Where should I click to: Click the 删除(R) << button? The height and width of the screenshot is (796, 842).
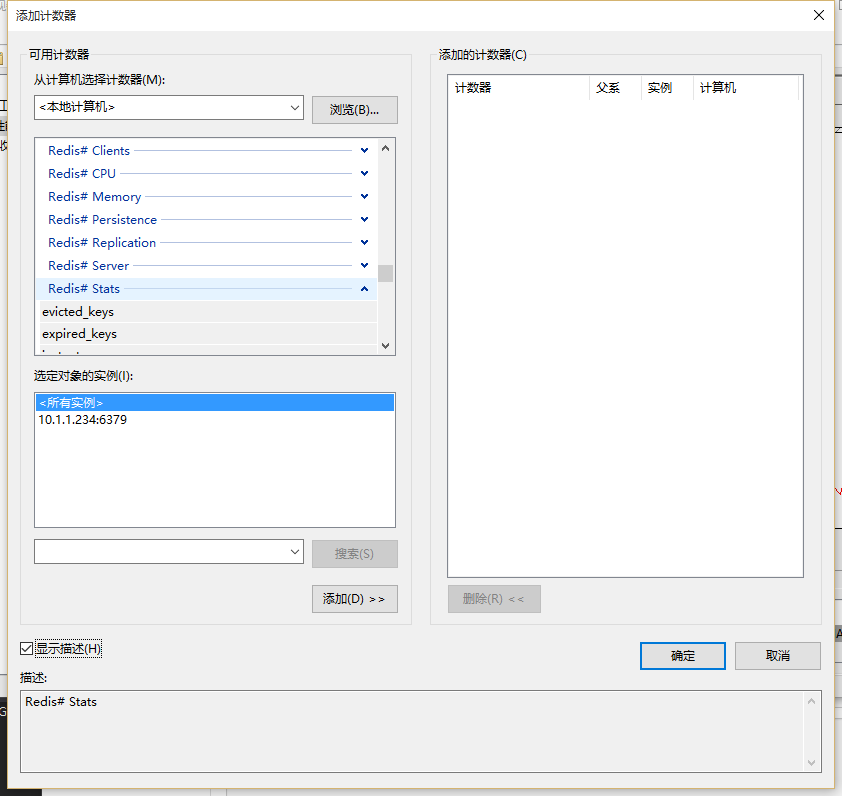tap(494, 599)
